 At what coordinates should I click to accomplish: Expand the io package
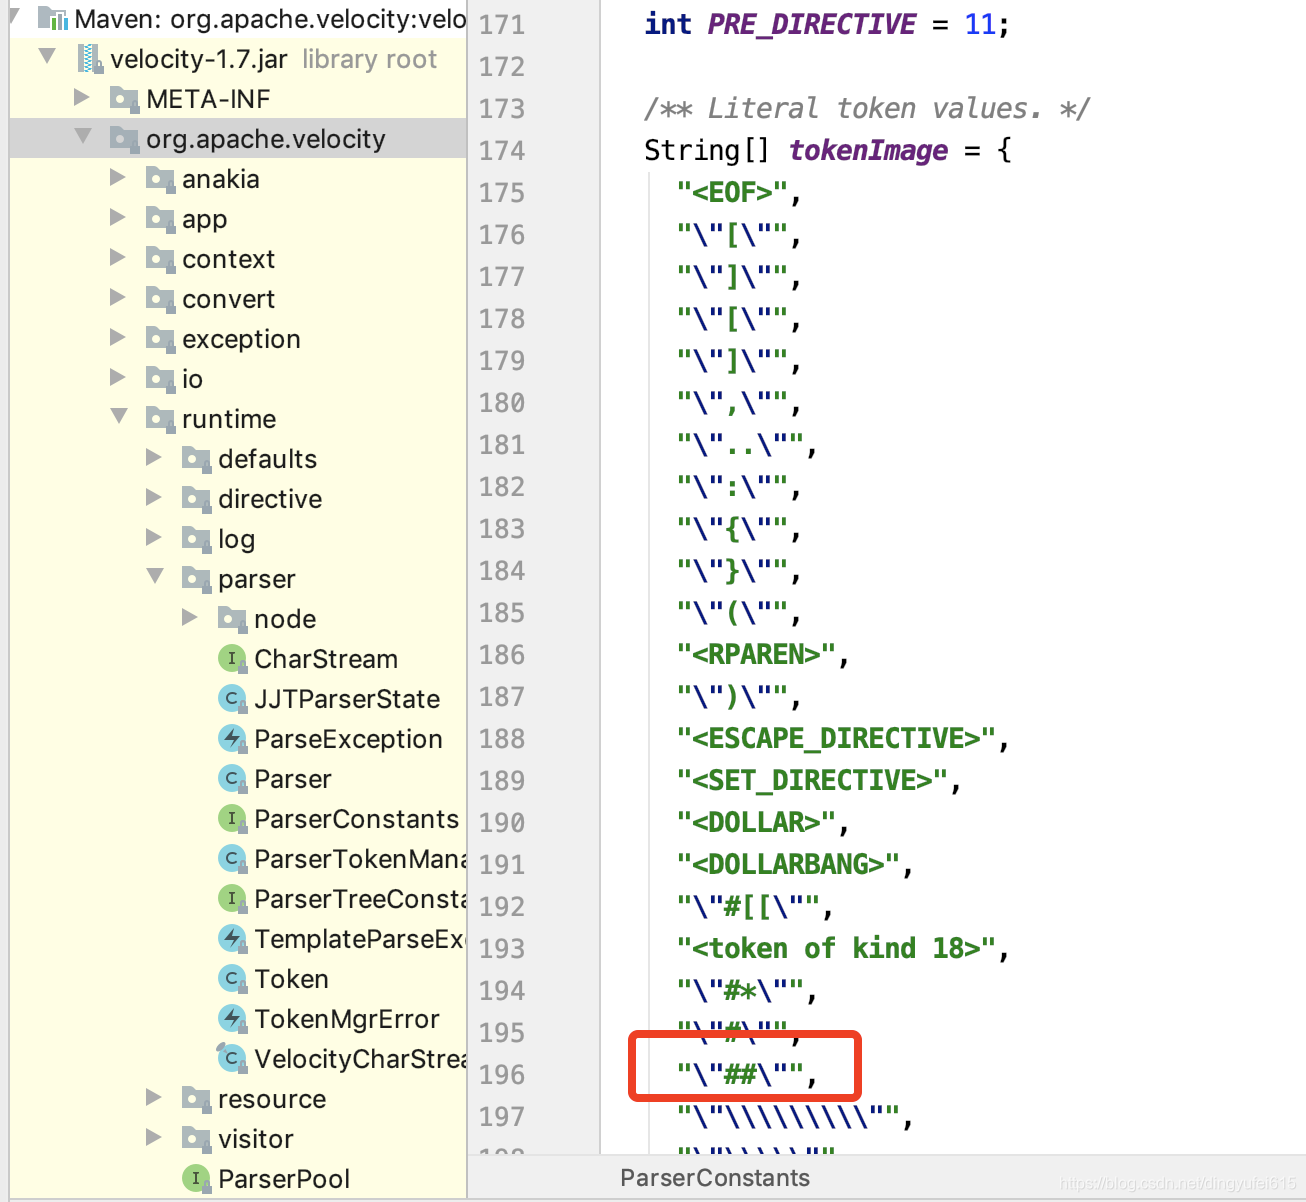click(118, 377)
